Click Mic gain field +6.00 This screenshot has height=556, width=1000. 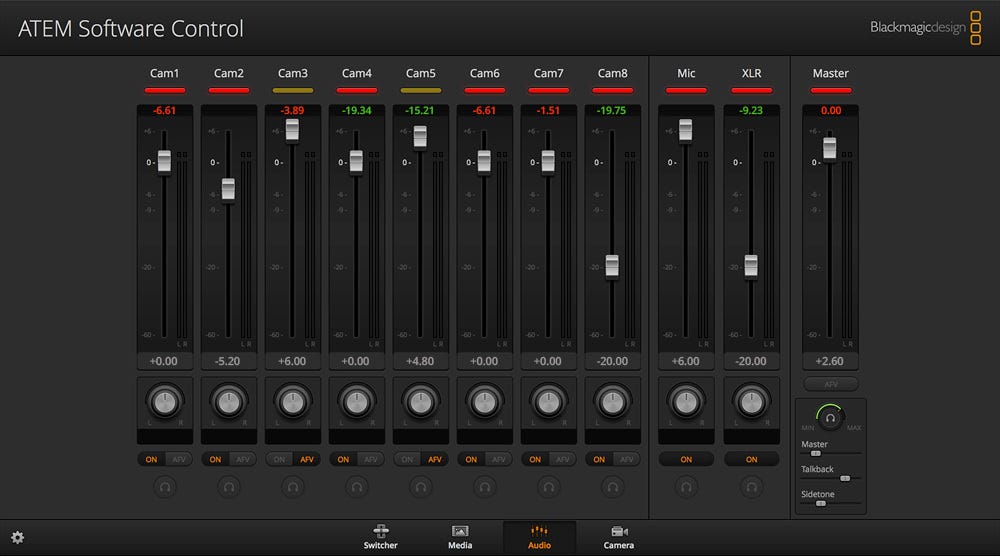click(x=686, y=362)
